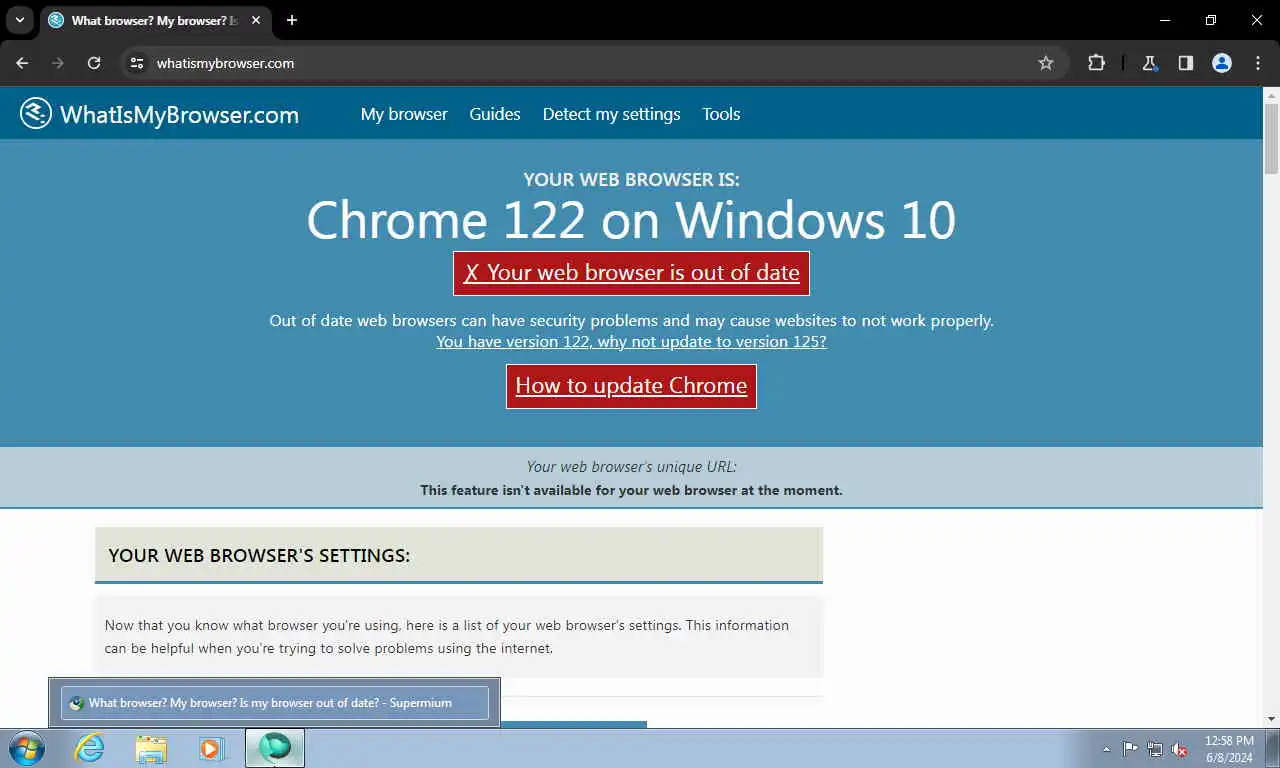Click the network status tray icon
The image size is (1280, 768).
[x=1155, y=749]
